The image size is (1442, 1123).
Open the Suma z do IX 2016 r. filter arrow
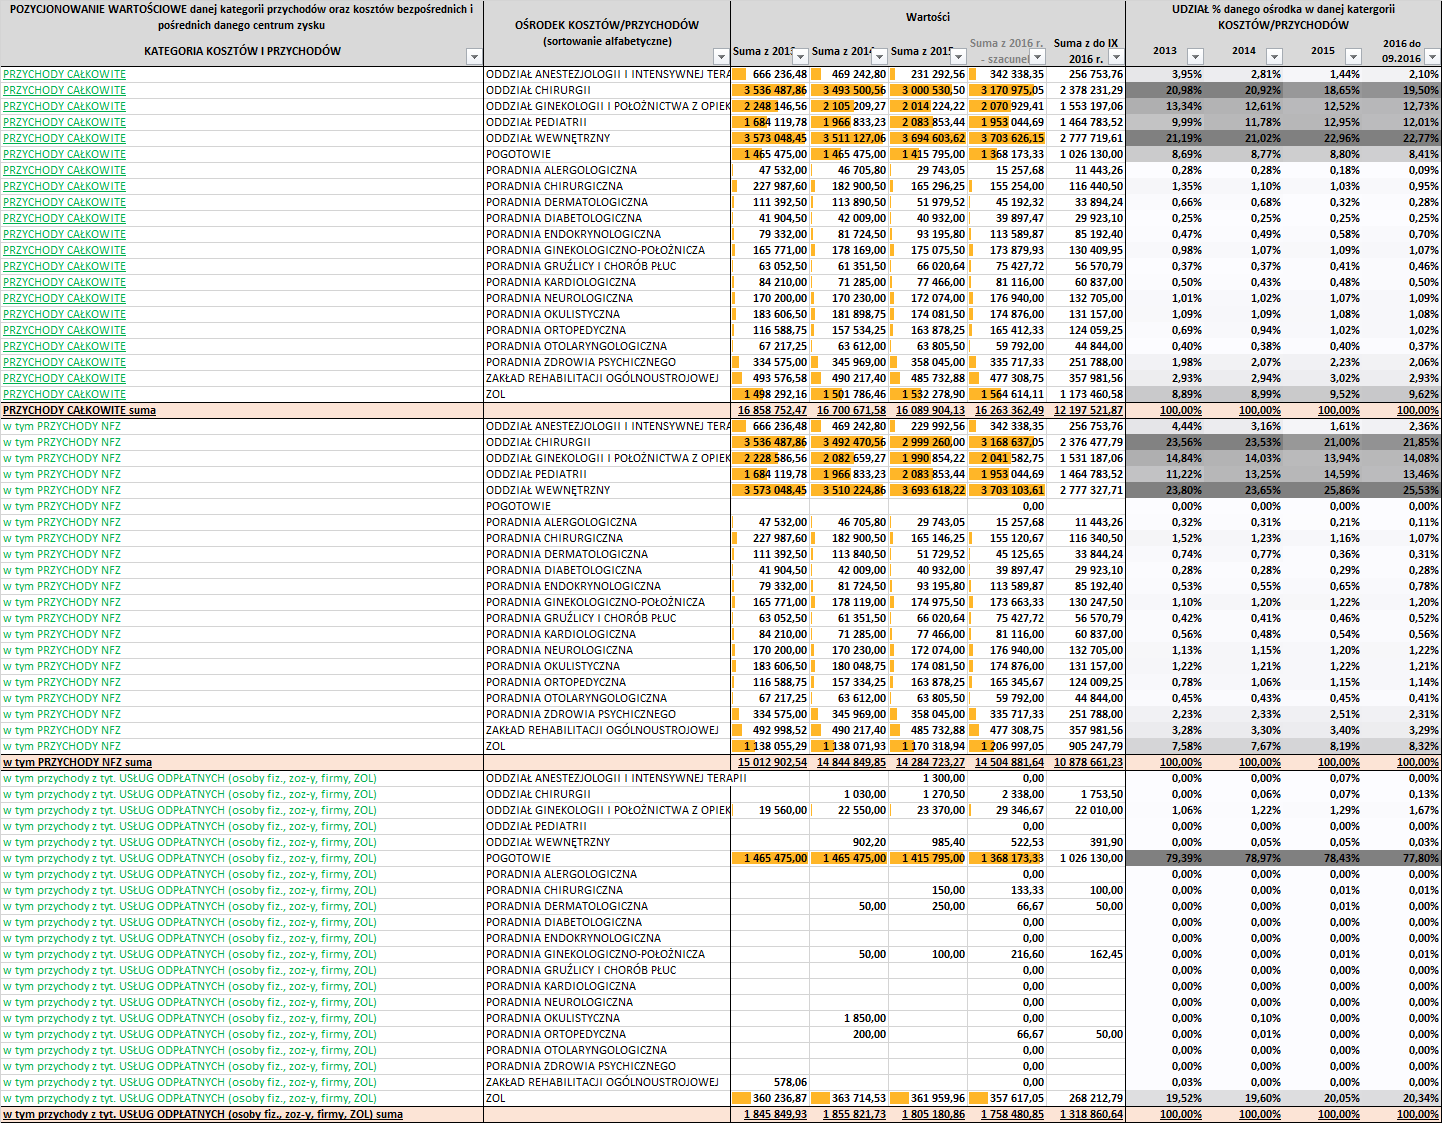[x=1116, y=57]
